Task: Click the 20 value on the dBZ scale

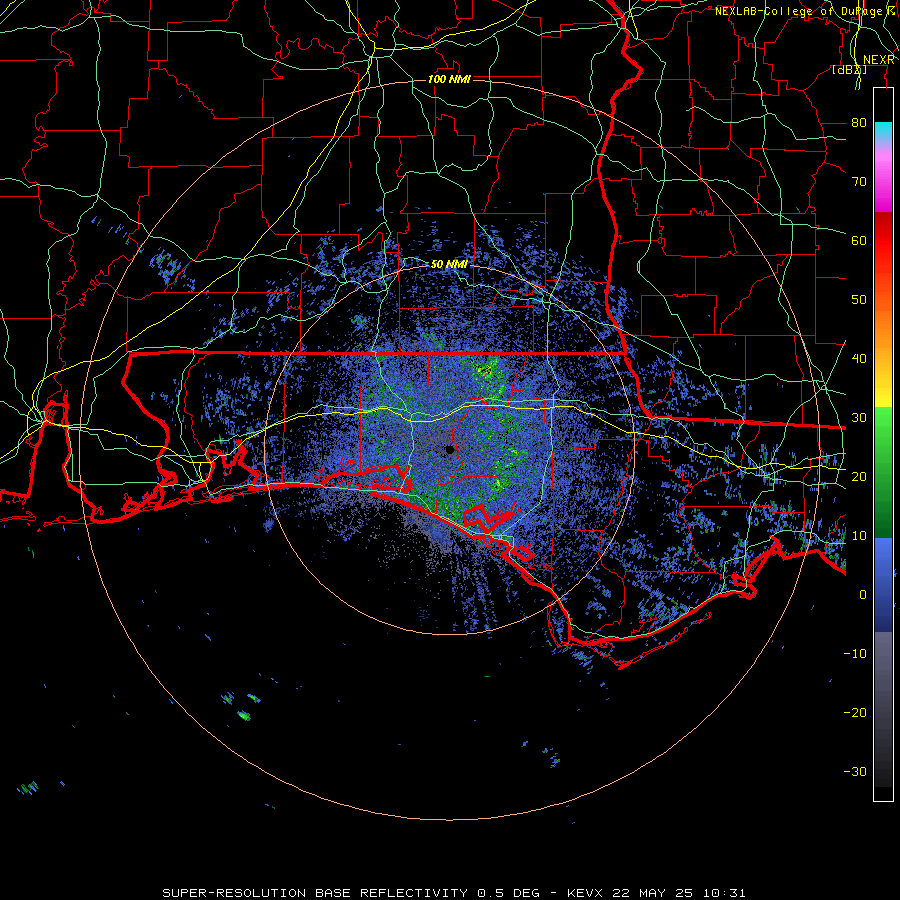Action: click(x=859, y=476)
